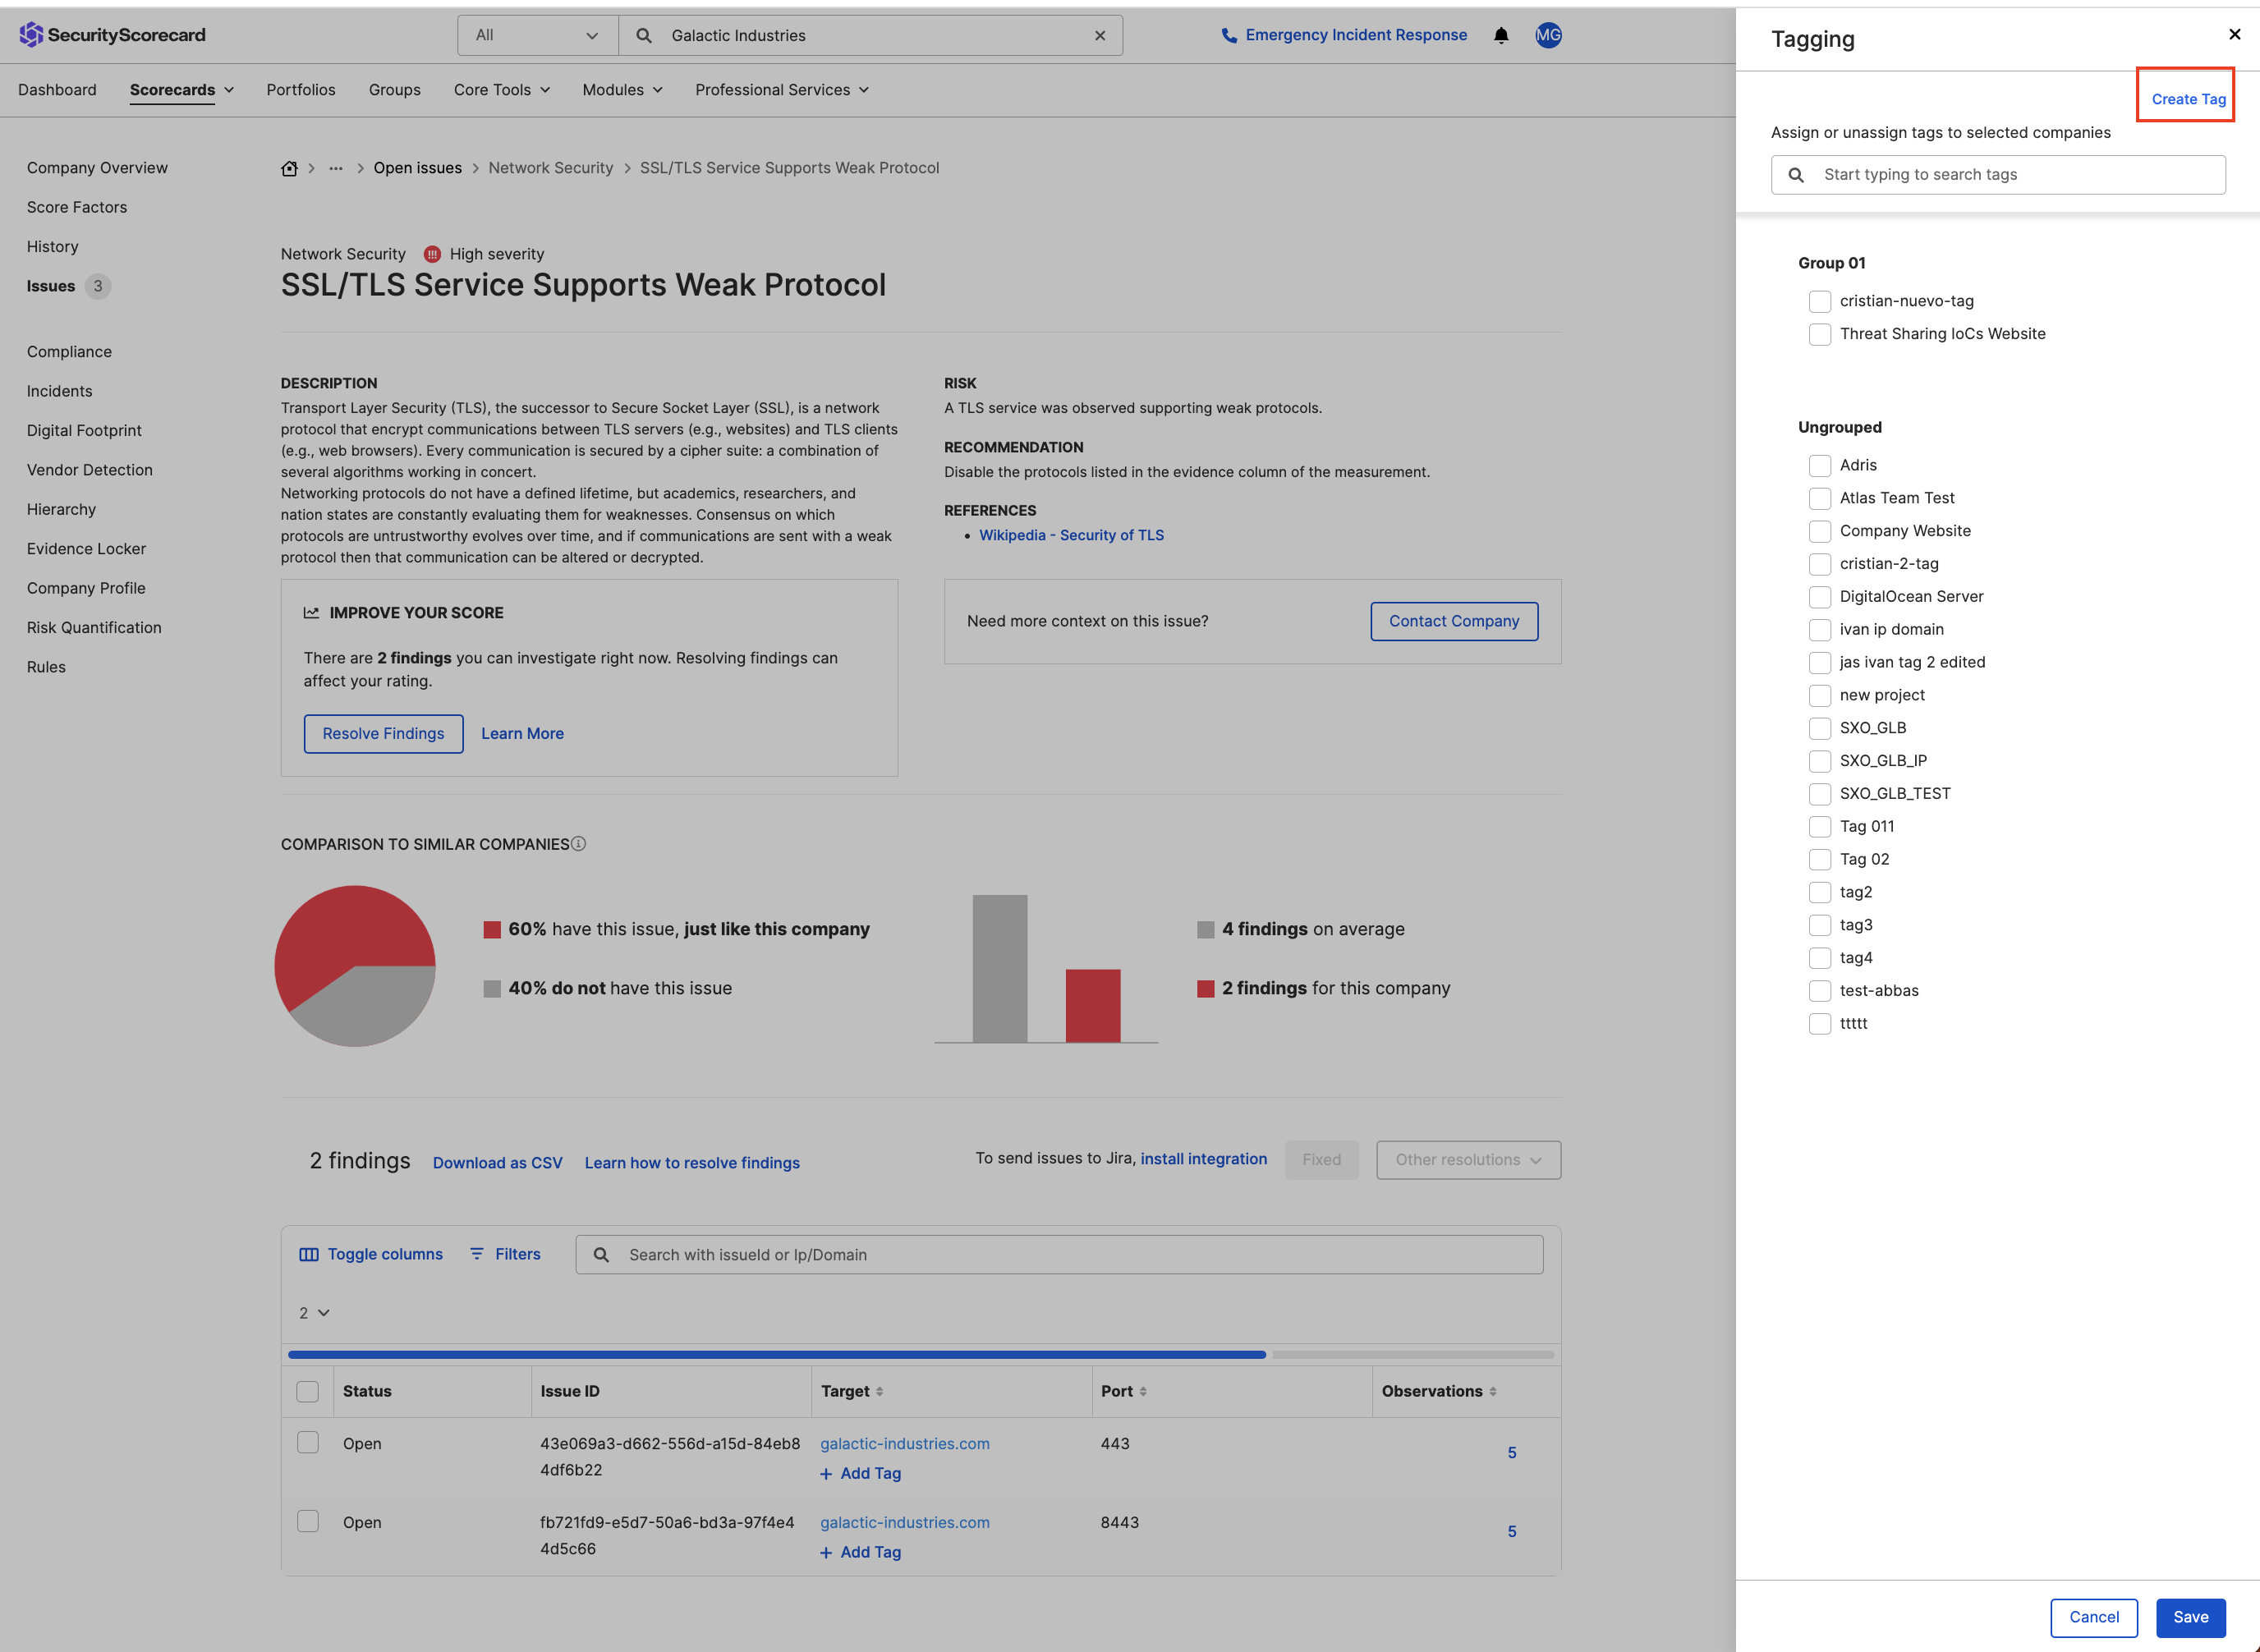Select the finding row with port 443
The width and height of the screenshot is (2260, 1652).
(x=308, y=1443)
